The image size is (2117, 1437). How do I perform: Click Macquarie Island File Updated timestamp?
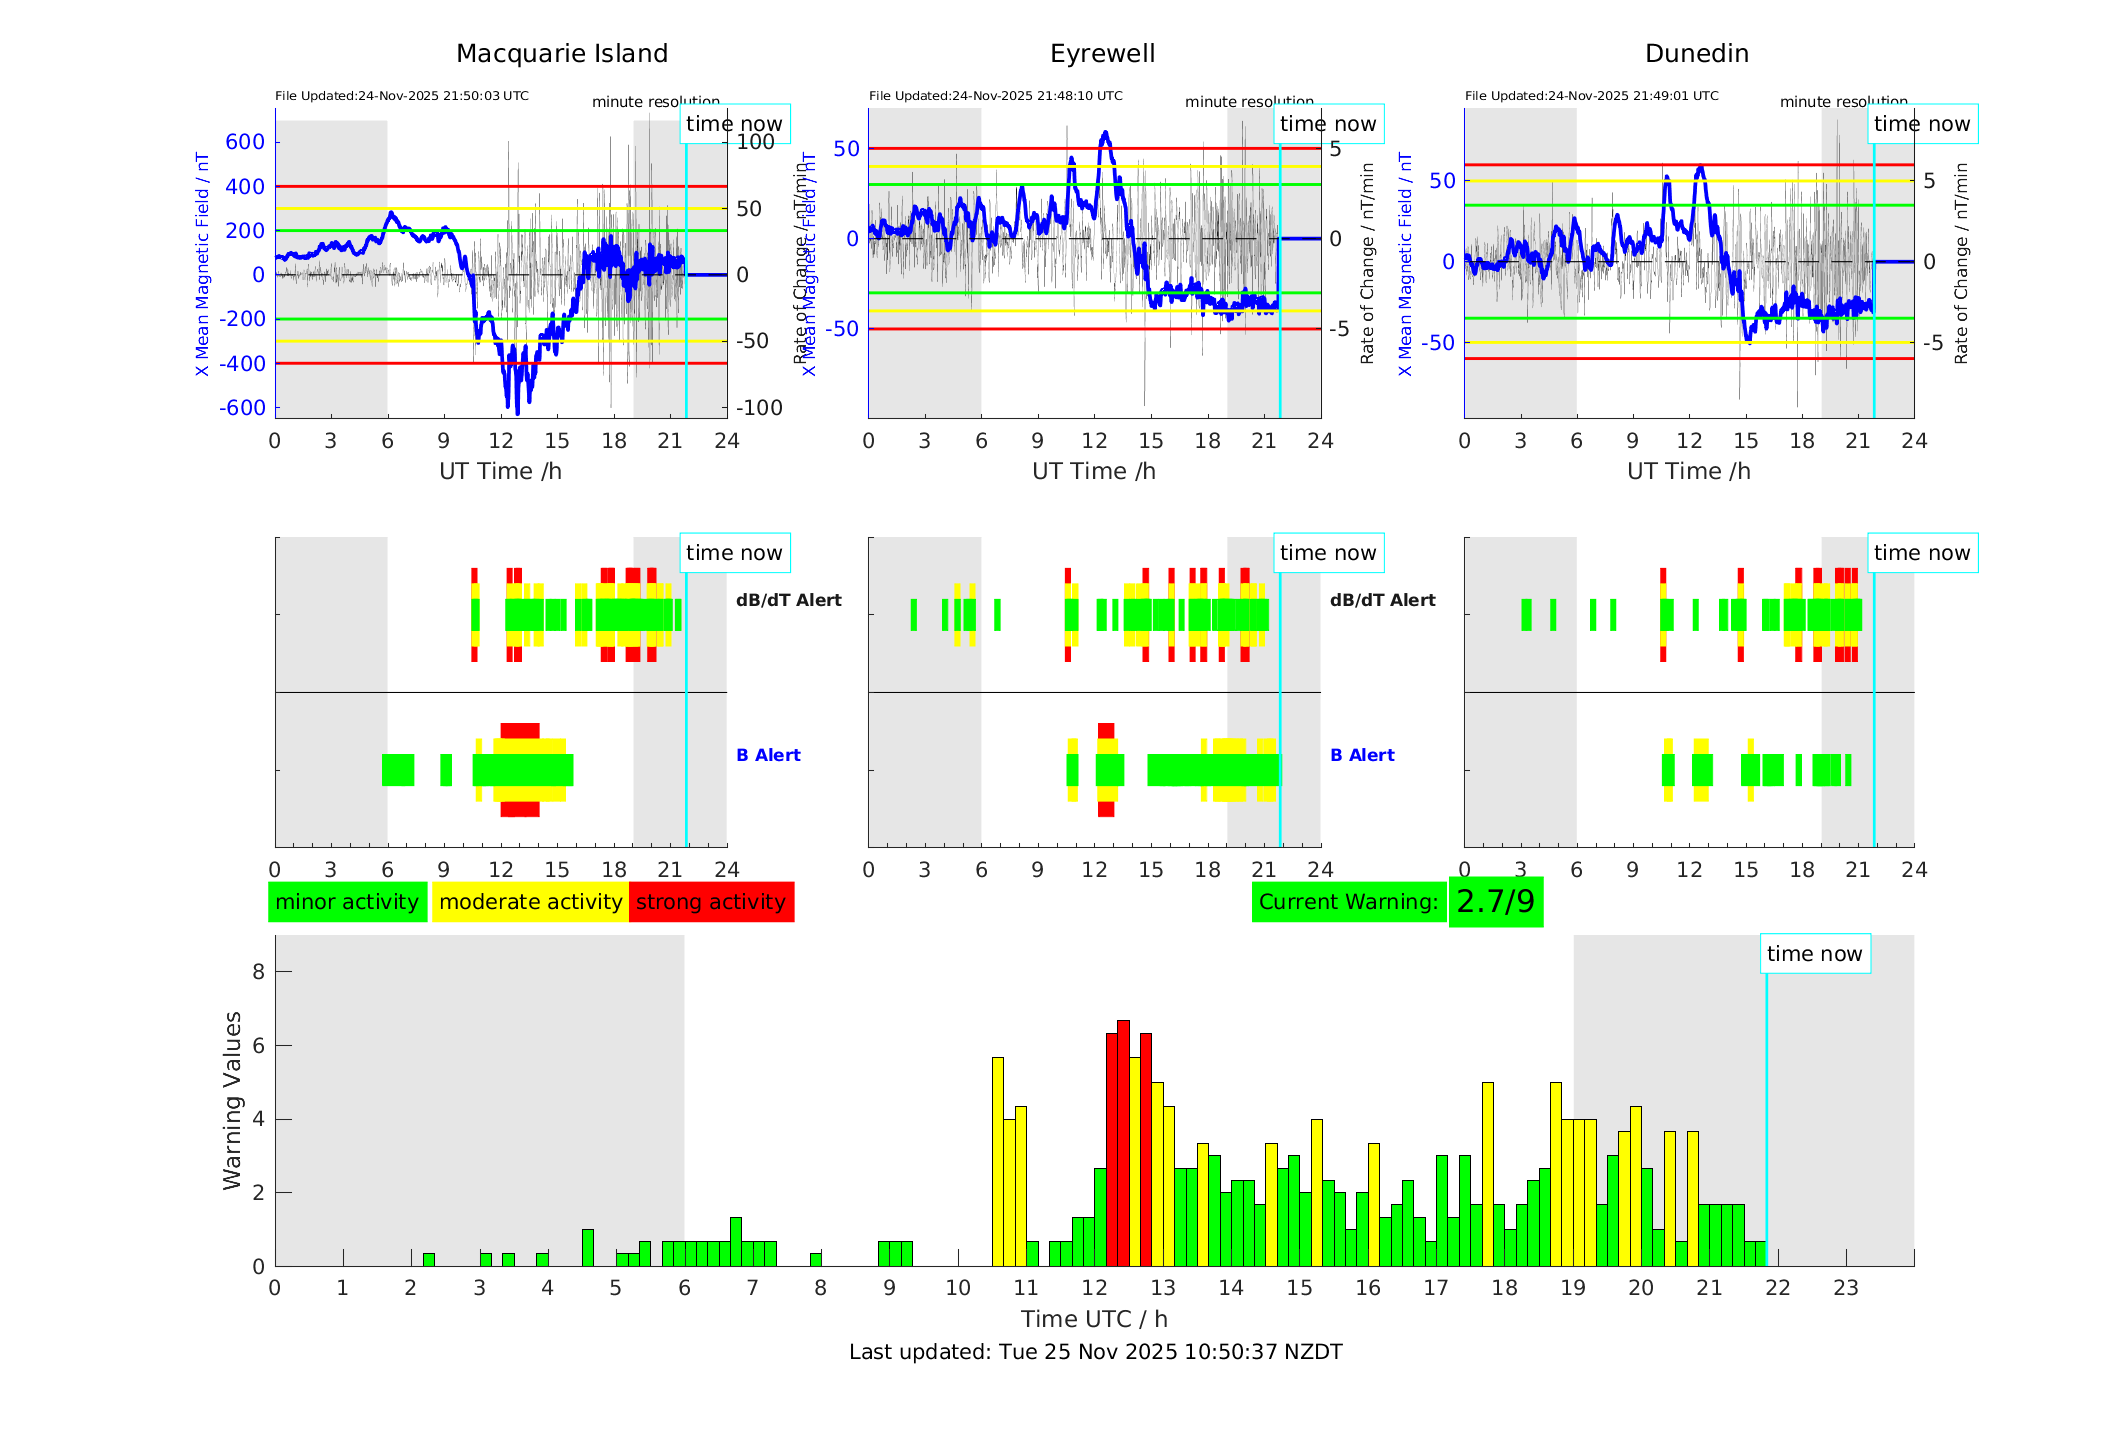[x=402, y=96]
